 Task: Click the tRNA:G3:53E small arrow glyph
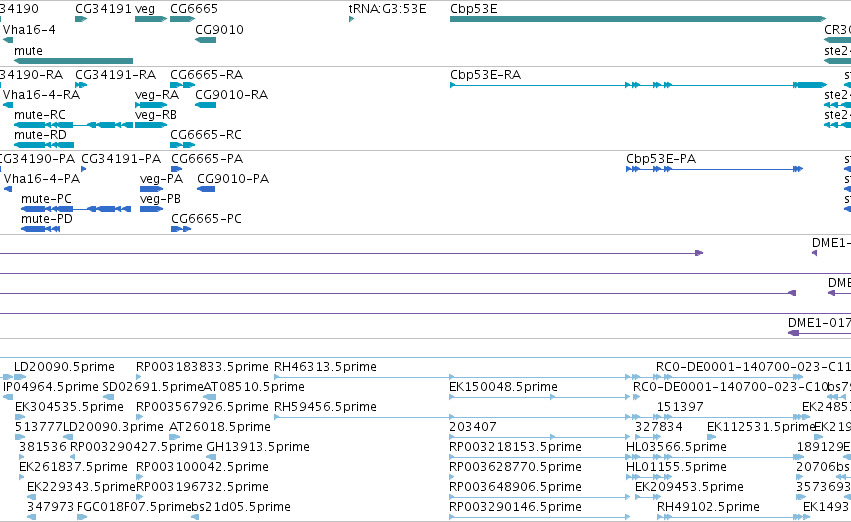(352, 19)
